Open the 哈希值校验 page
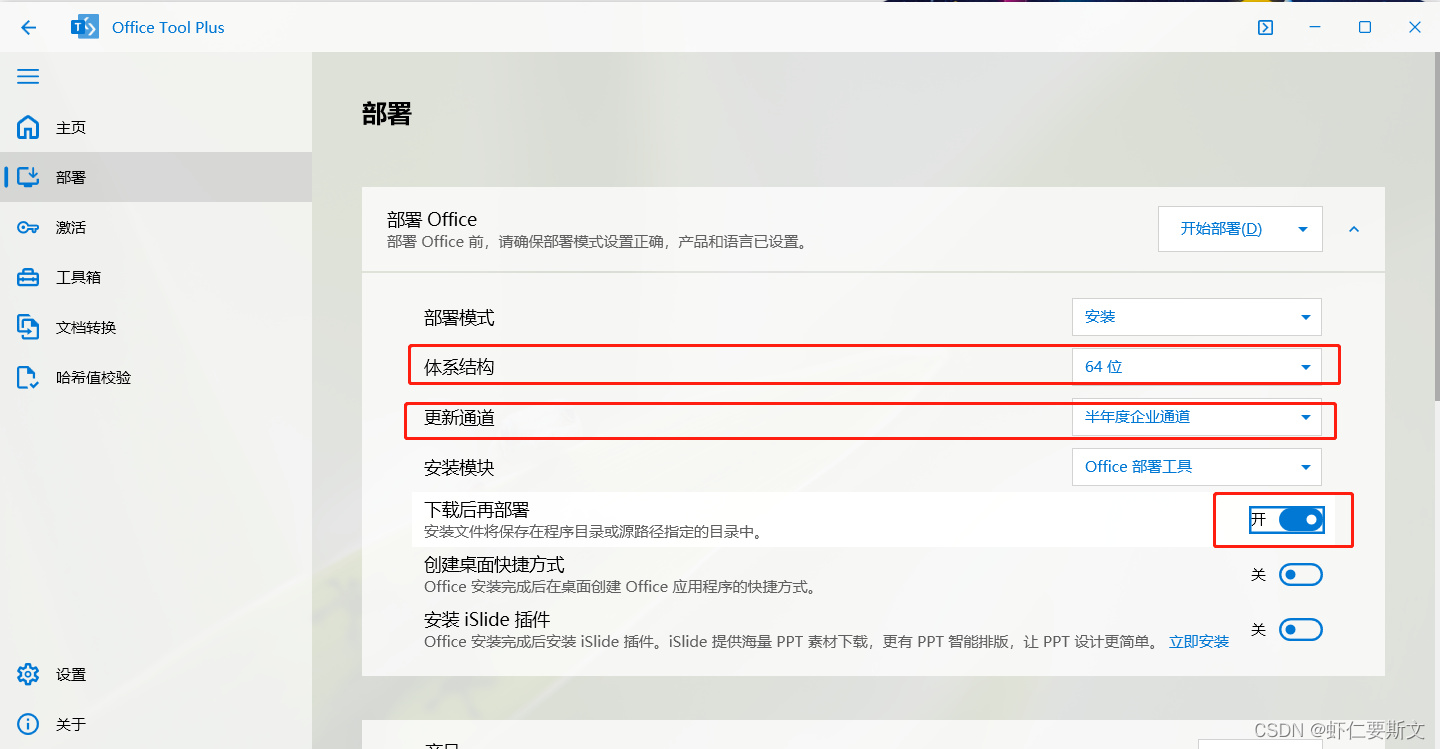 click(156, 377)
